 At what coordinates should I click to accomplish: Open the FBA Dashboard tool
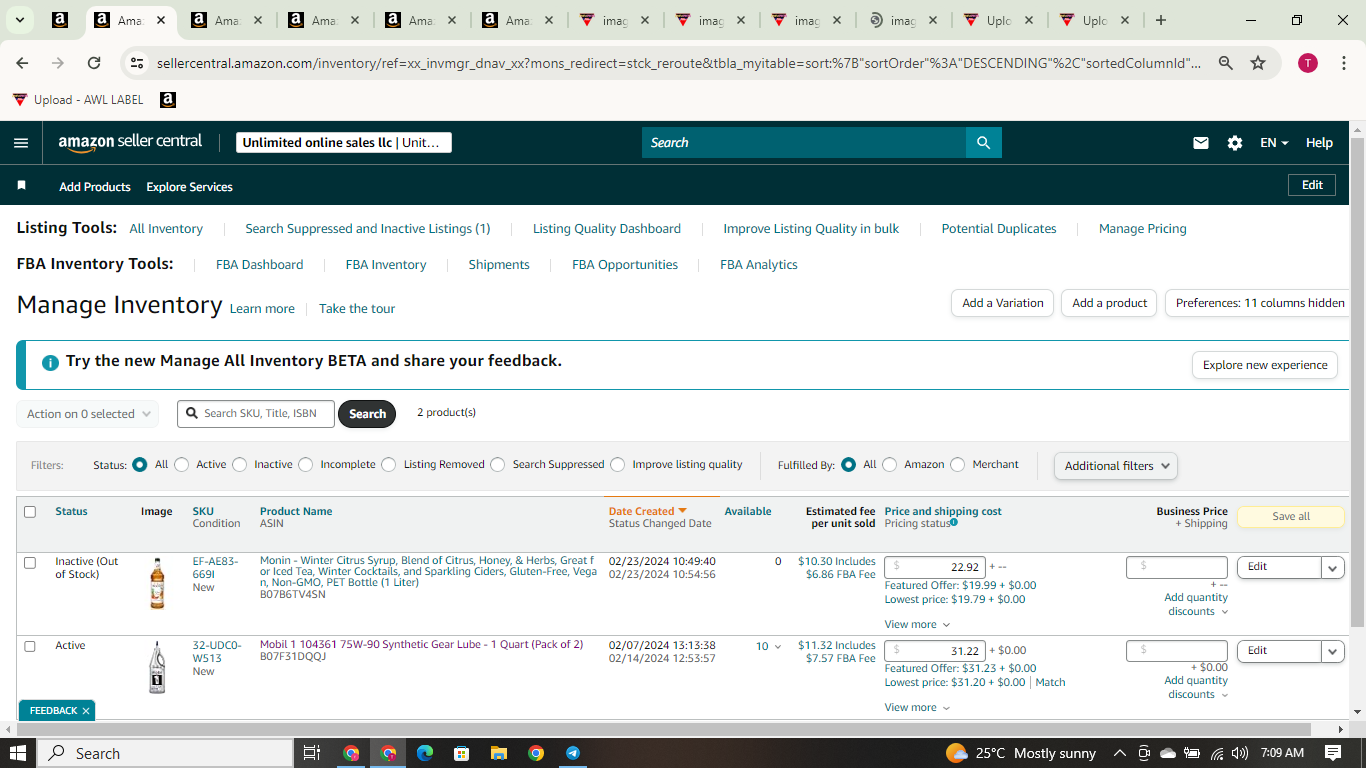(260, 265)
